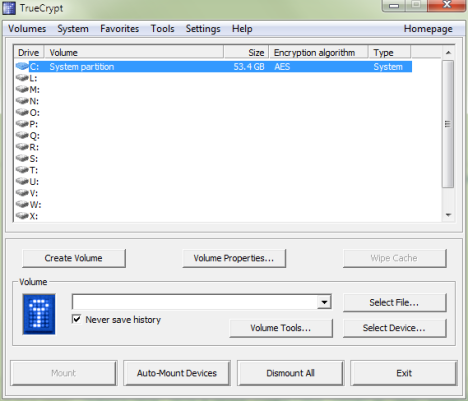Click the 53.4 GB size value
Screen dimensions: 468x401
(249, 67)
